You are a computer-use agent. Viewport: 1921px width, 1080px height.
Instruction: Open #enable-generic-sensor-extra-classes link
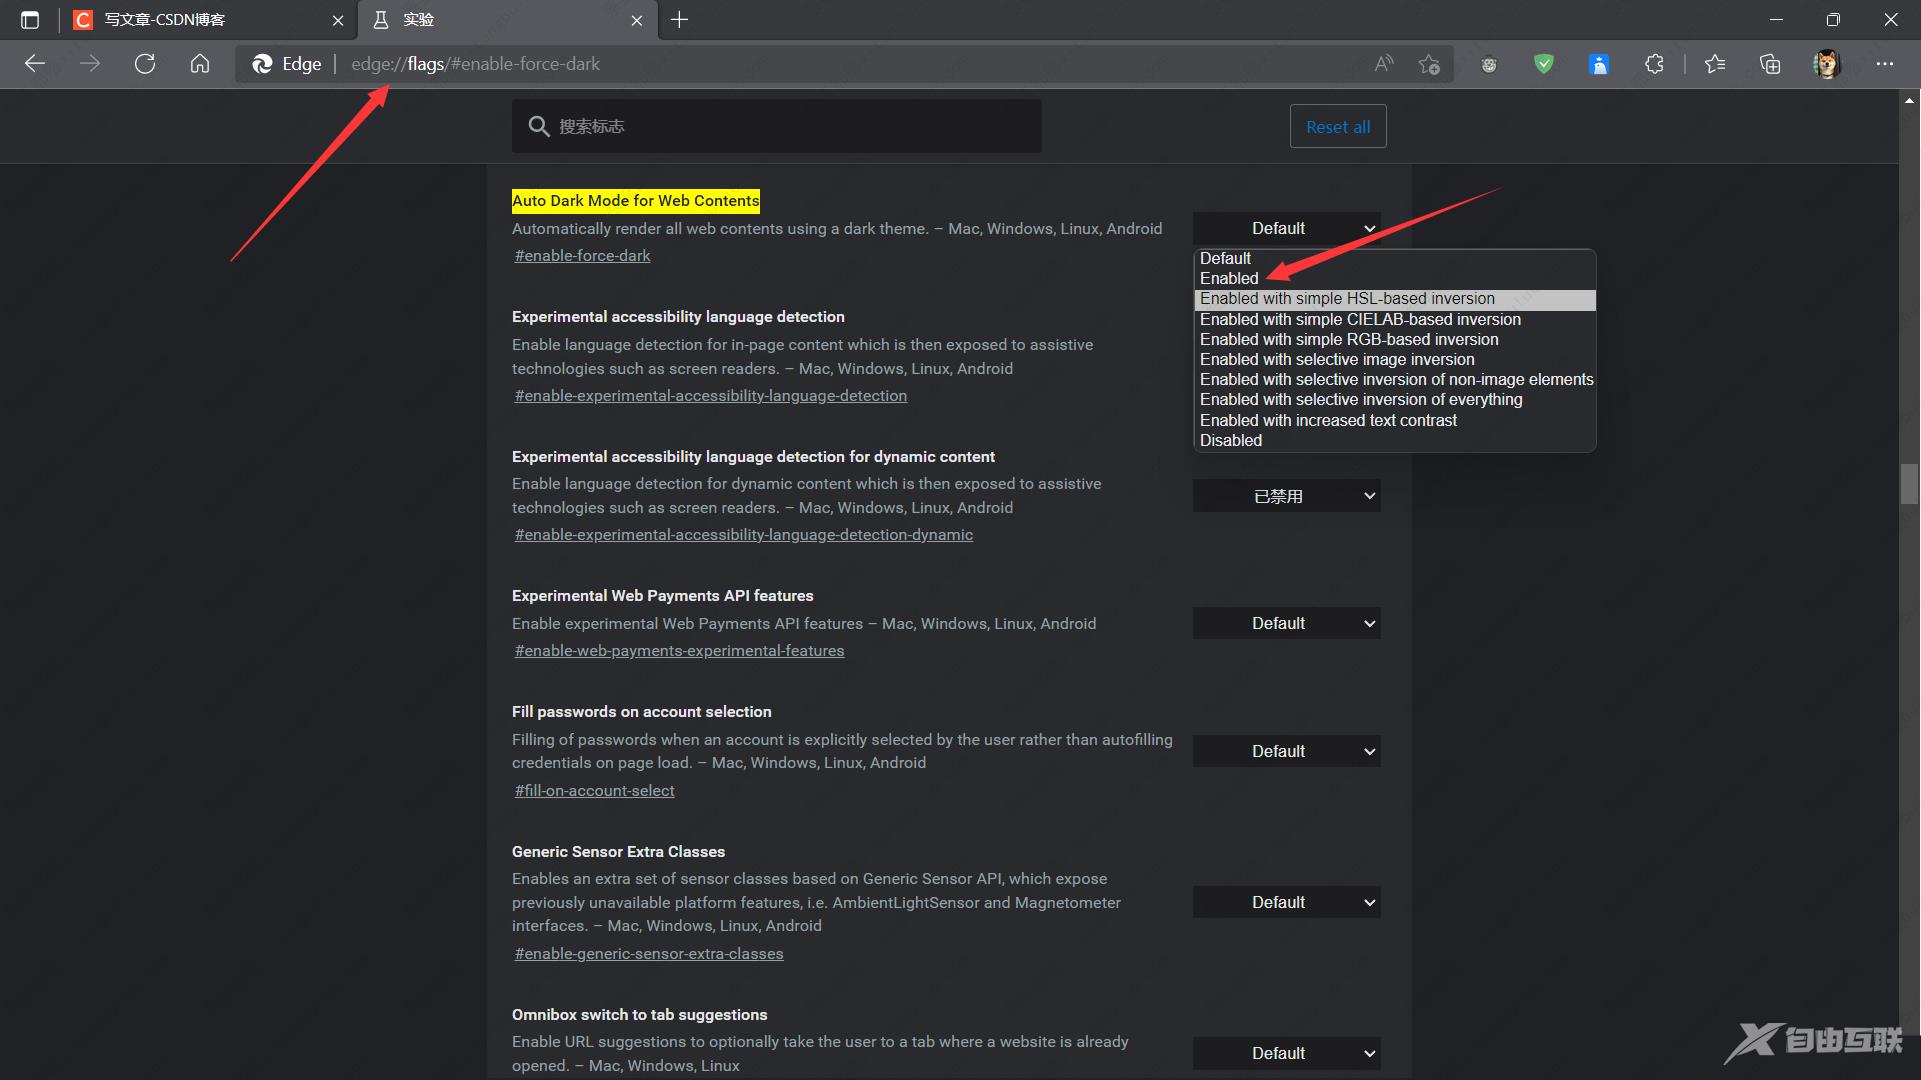click(648, 954)
